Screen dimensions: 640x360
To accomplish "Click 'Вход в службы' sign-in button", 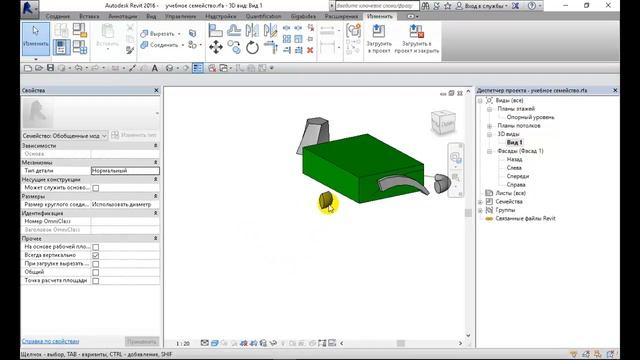I will [483, 6].
